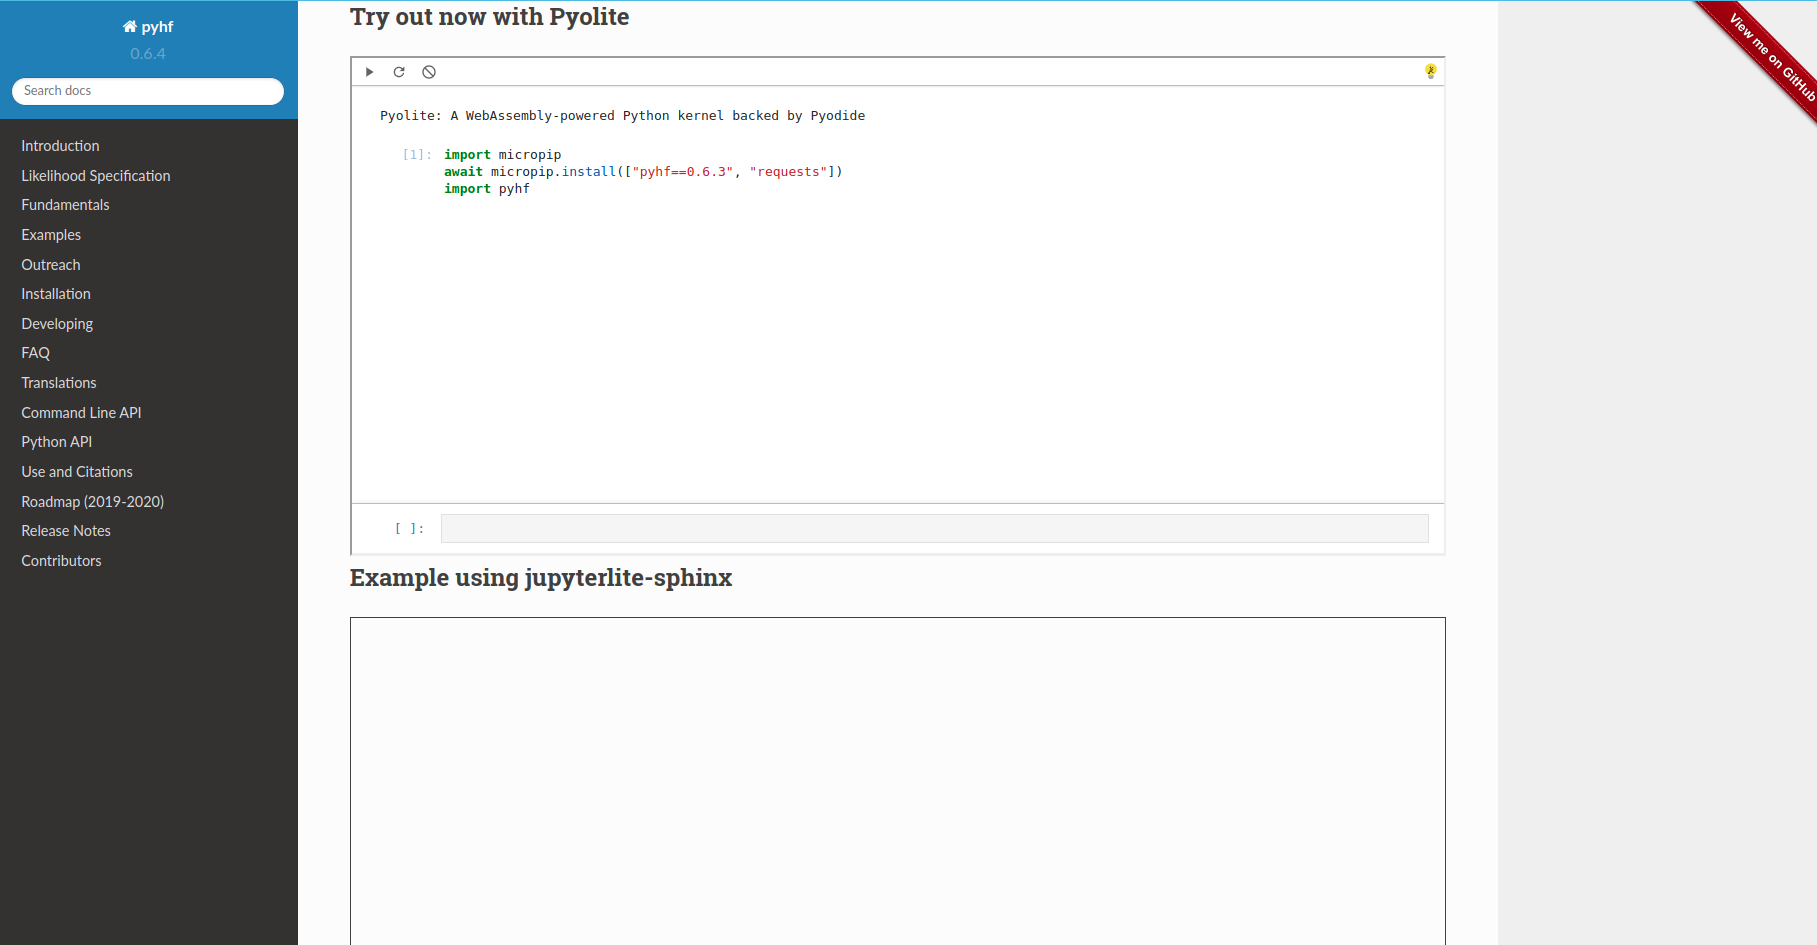Open the Introduction page

click(60, 145)
